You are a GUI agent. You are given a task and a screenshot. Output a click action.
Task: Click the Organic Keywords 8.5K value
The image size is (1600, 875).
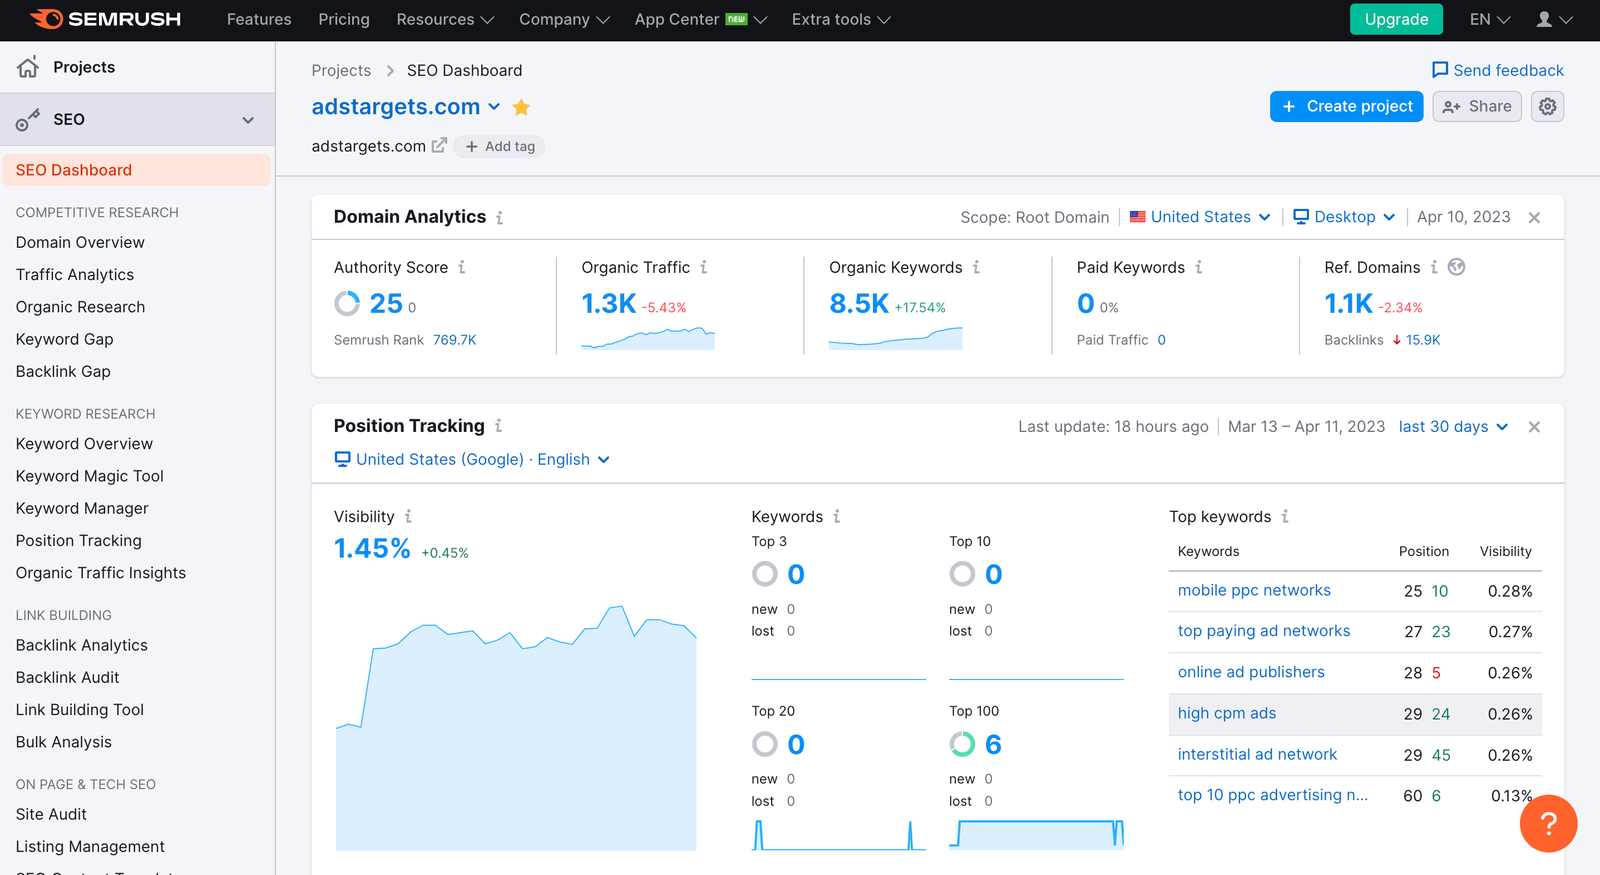tap(859, 303)
